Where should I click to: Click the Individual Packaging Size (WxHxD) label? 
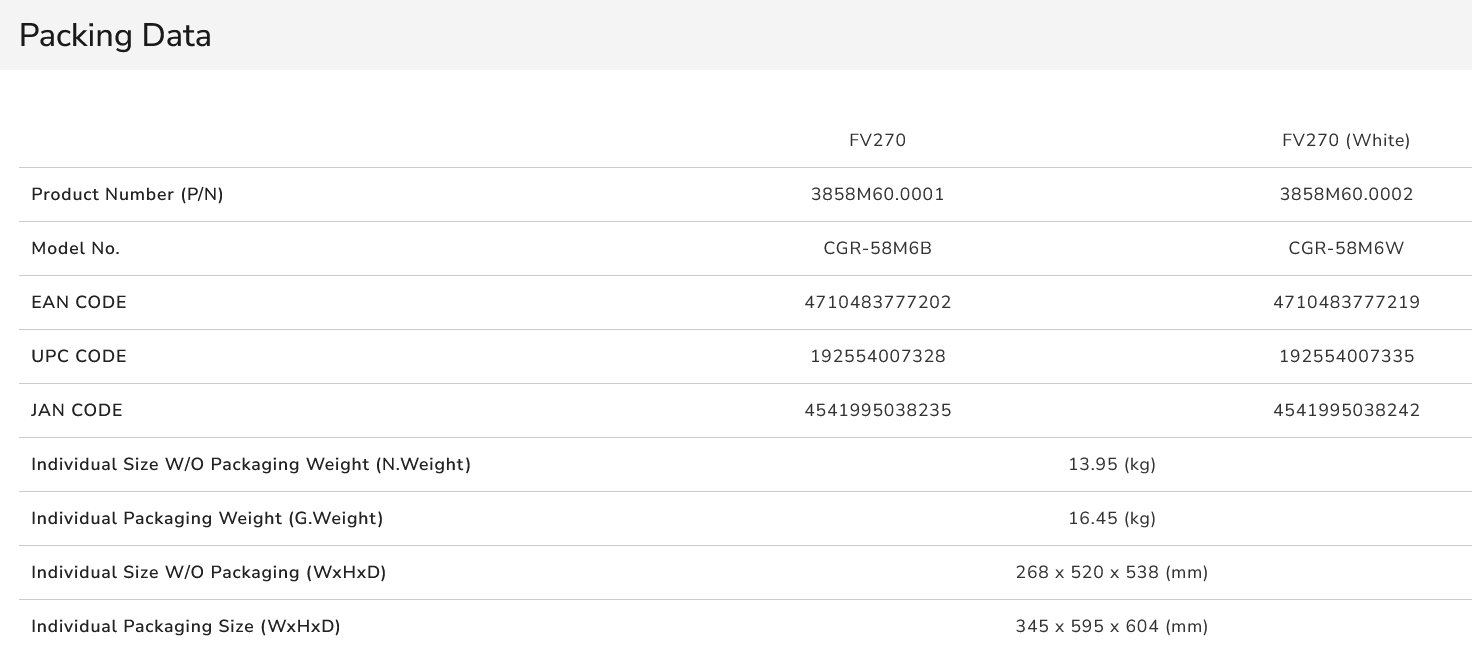click(185, 627)
